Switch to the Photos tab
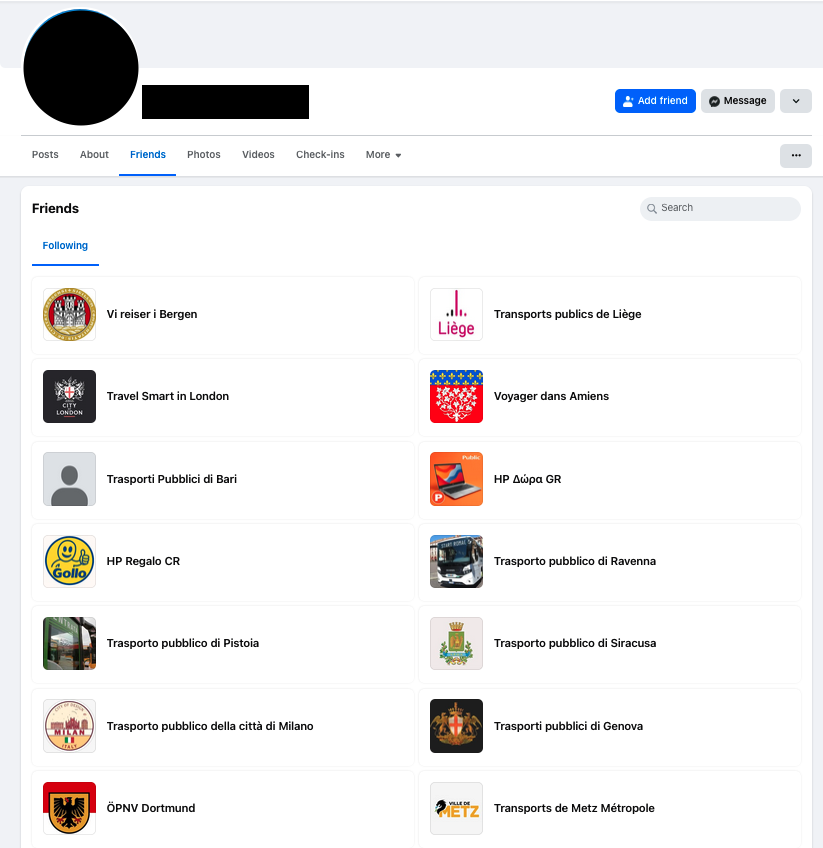The image size is (823, 848). tap(203, 155)
